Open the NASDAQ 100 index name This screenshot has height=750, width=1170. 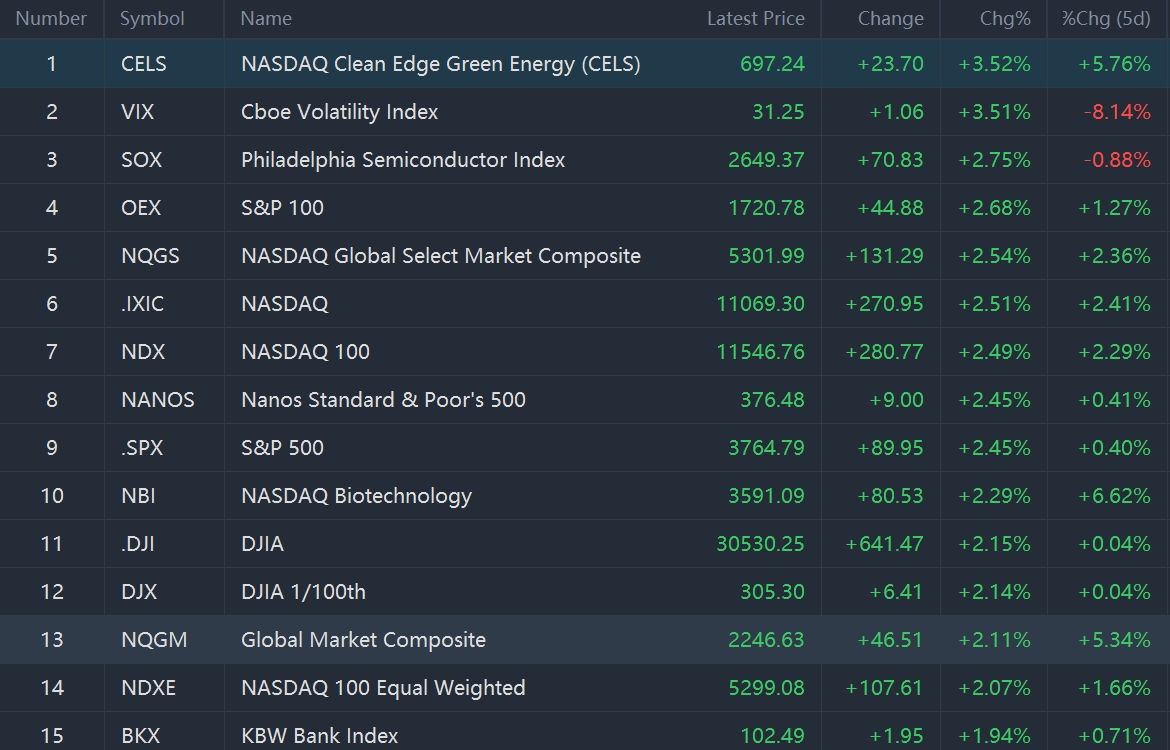(305, 352)
